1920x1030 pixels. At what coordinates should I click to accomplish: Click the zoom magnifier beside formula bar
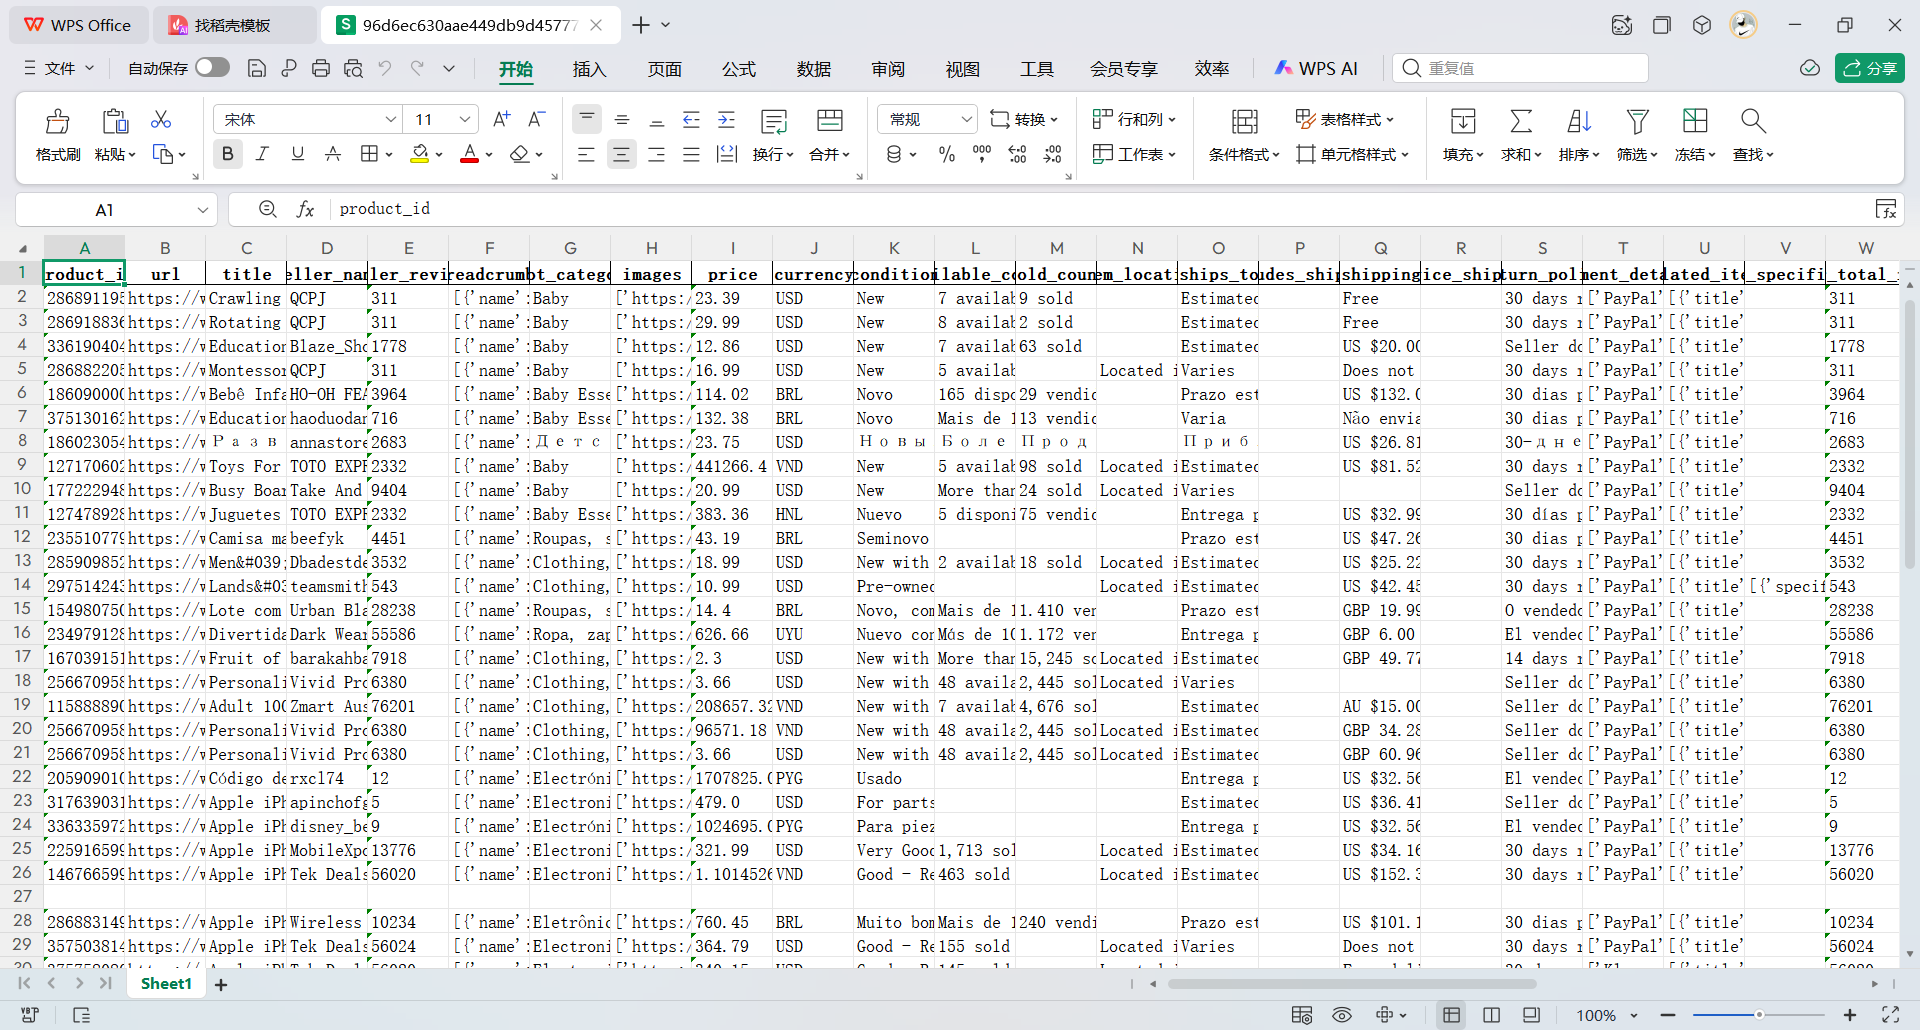click(x=267, y=209)
